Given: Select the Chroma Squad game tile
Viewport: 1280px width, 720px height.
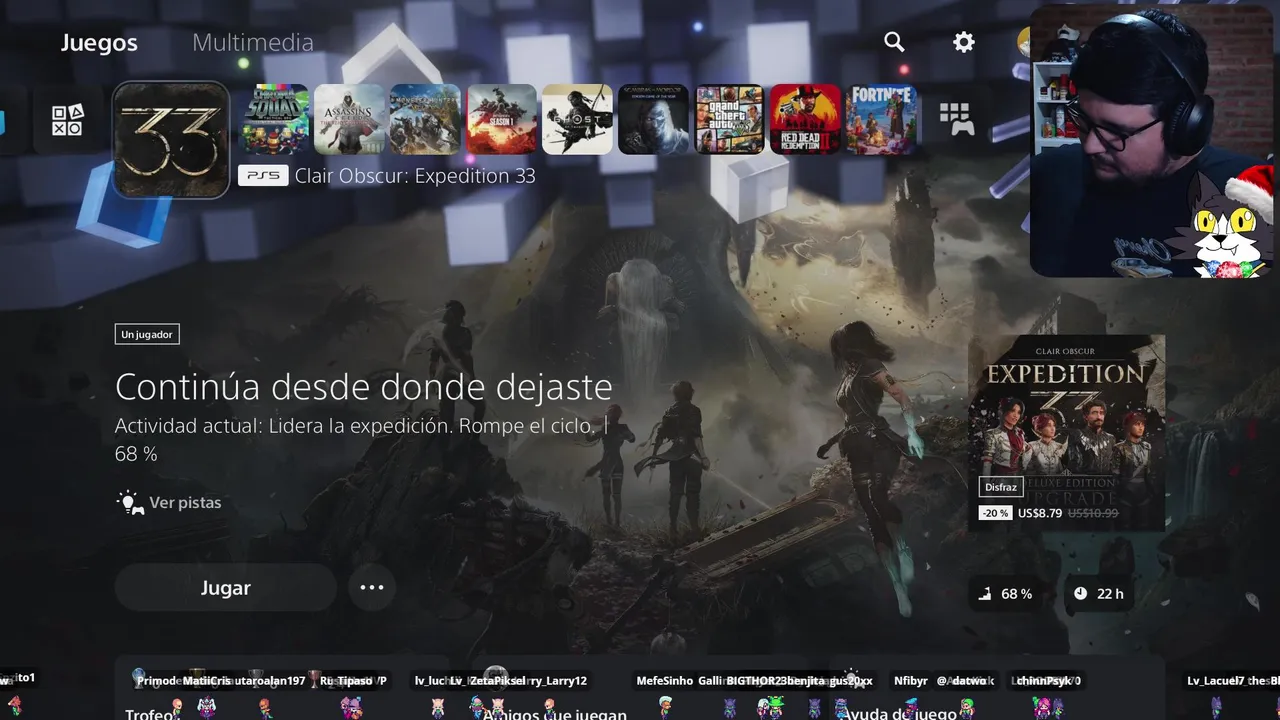Looking at the screenshot, I should [x=275, y=119].
